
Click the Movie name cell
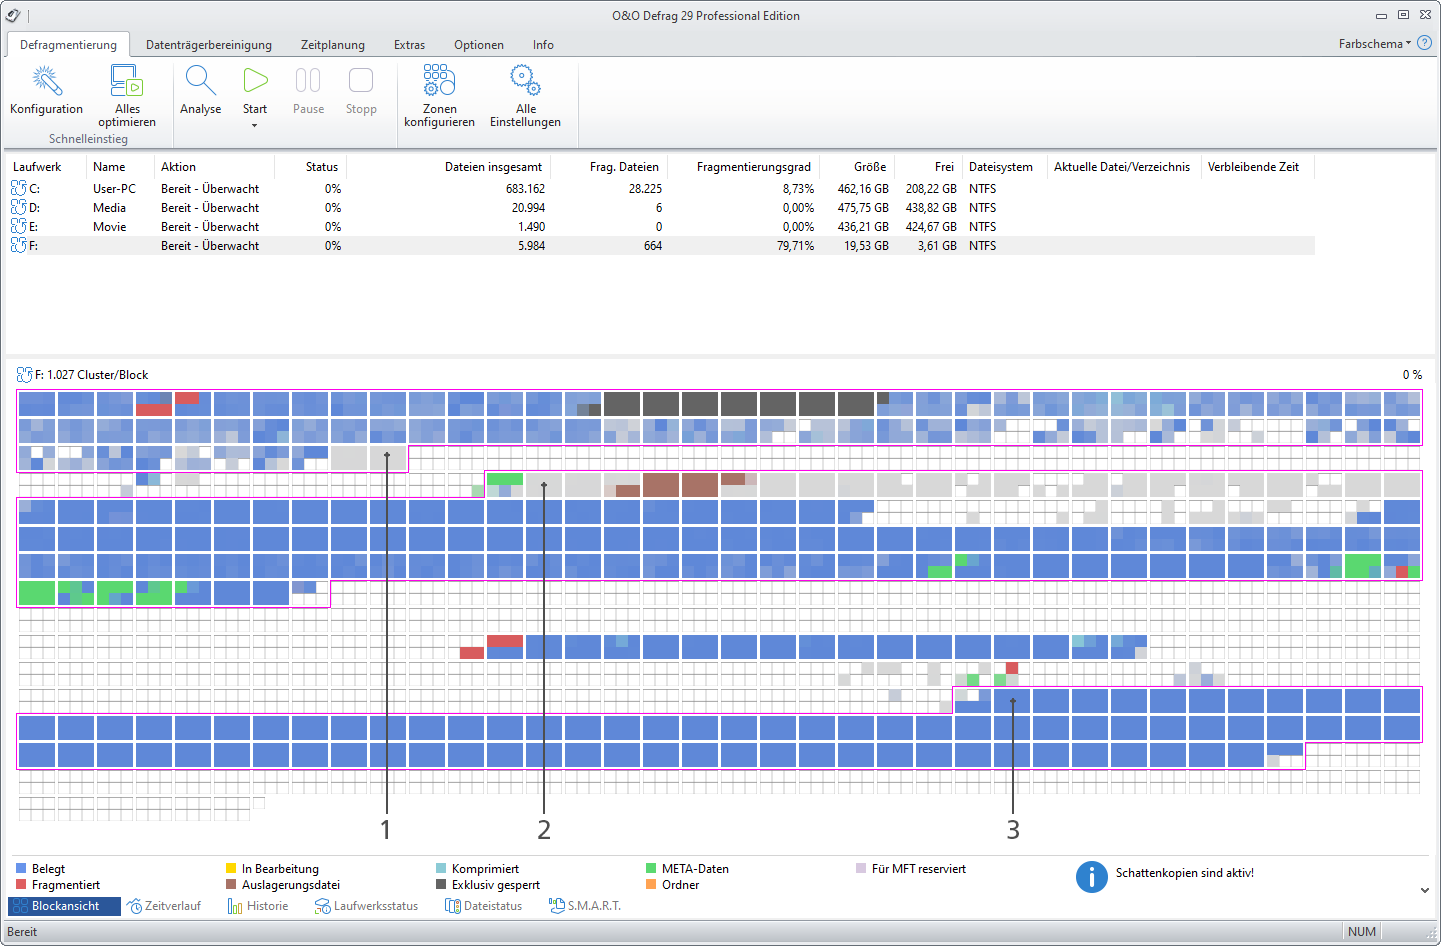pyautogui.click(x=109, y=227)
